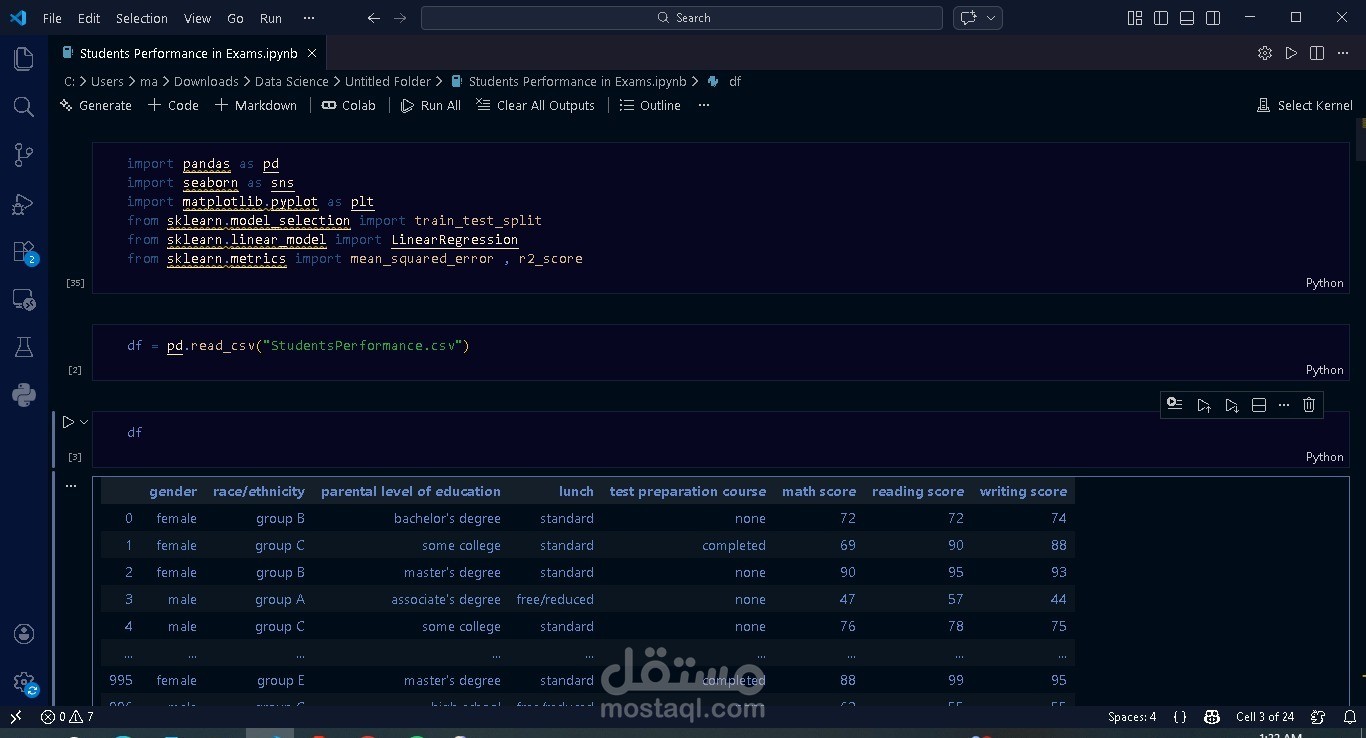Click Select Kernel
Image resolution: width=1366 pixels, height=738 pixels.
pyautogui.click(x=1305, y=105)
